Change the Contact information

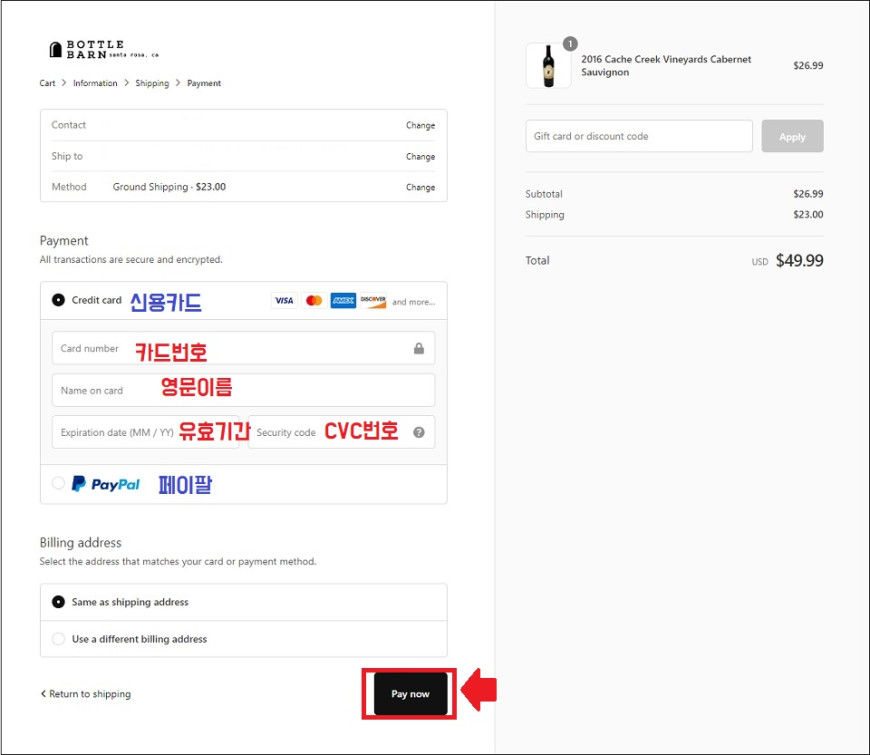point(420,125)
